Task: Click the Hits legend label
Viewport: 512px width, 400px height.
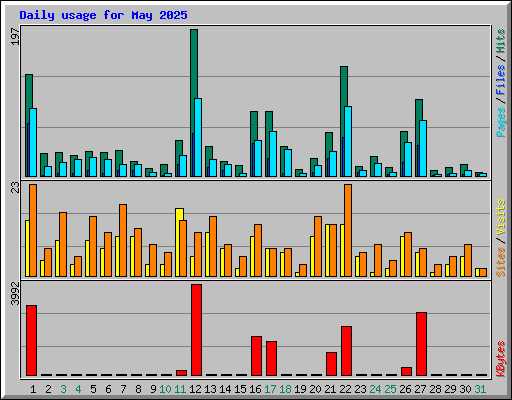Action: (501, 41)
